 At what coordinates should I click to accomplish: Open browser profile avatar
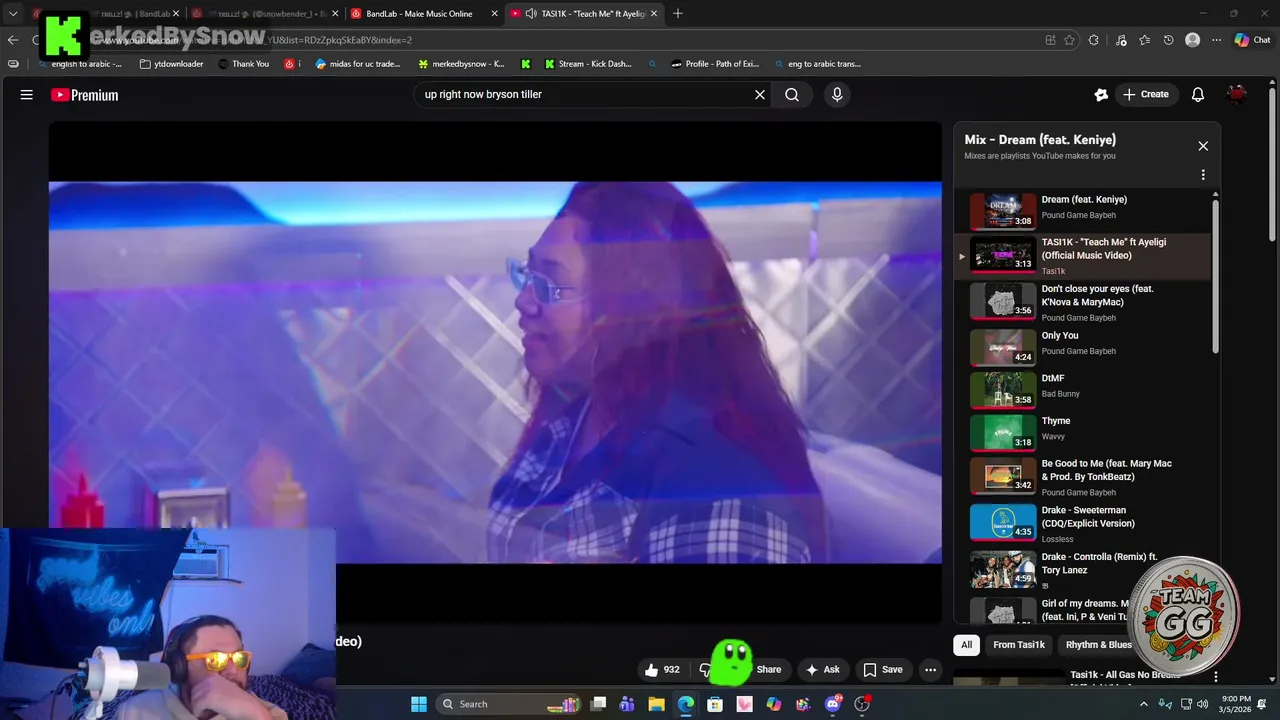click(x=1192, y=40)
